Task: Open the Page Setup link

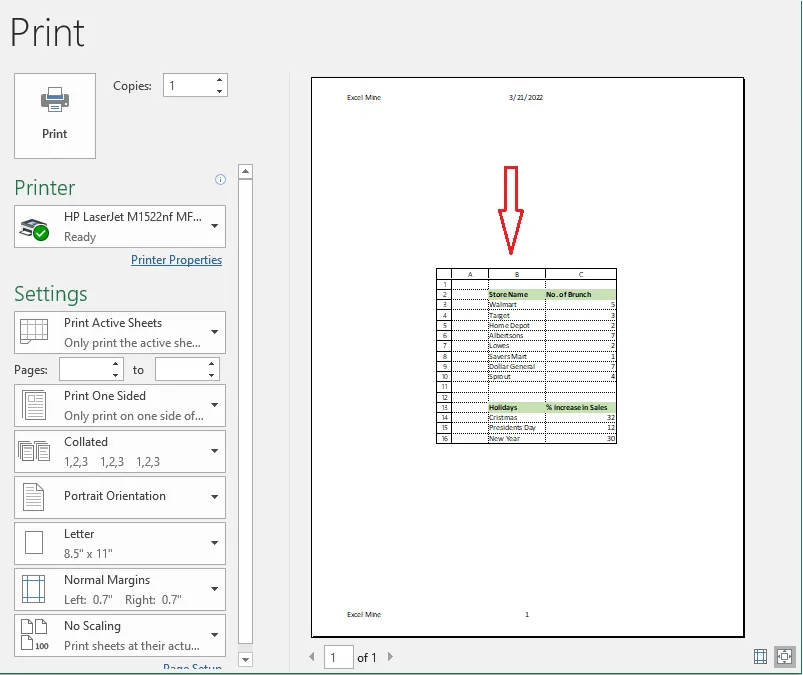Action: click(x=193, y=666)
